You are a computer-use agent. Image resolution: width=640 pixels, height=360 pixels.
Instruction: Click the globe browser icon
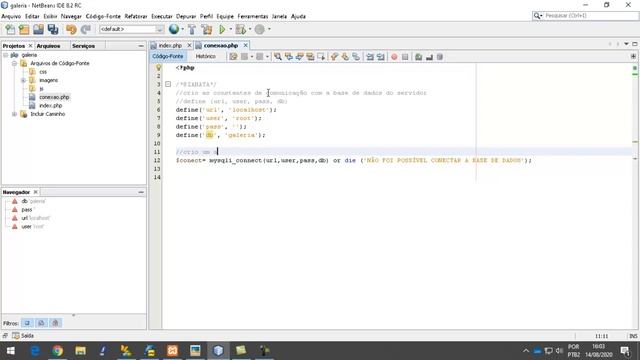pyautogui.click(x=174, y=29)
